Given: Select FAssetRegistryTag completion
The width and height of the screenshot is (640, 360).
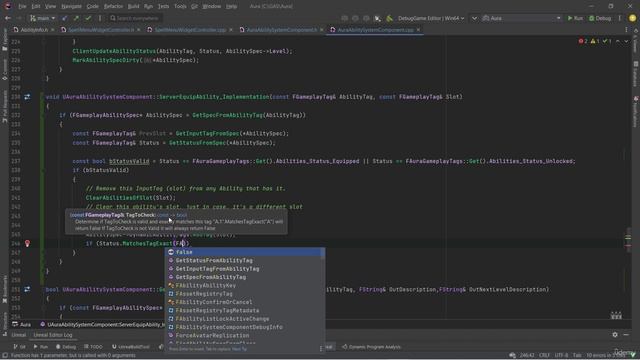Looking at the screenshot, I should point(245,294).
